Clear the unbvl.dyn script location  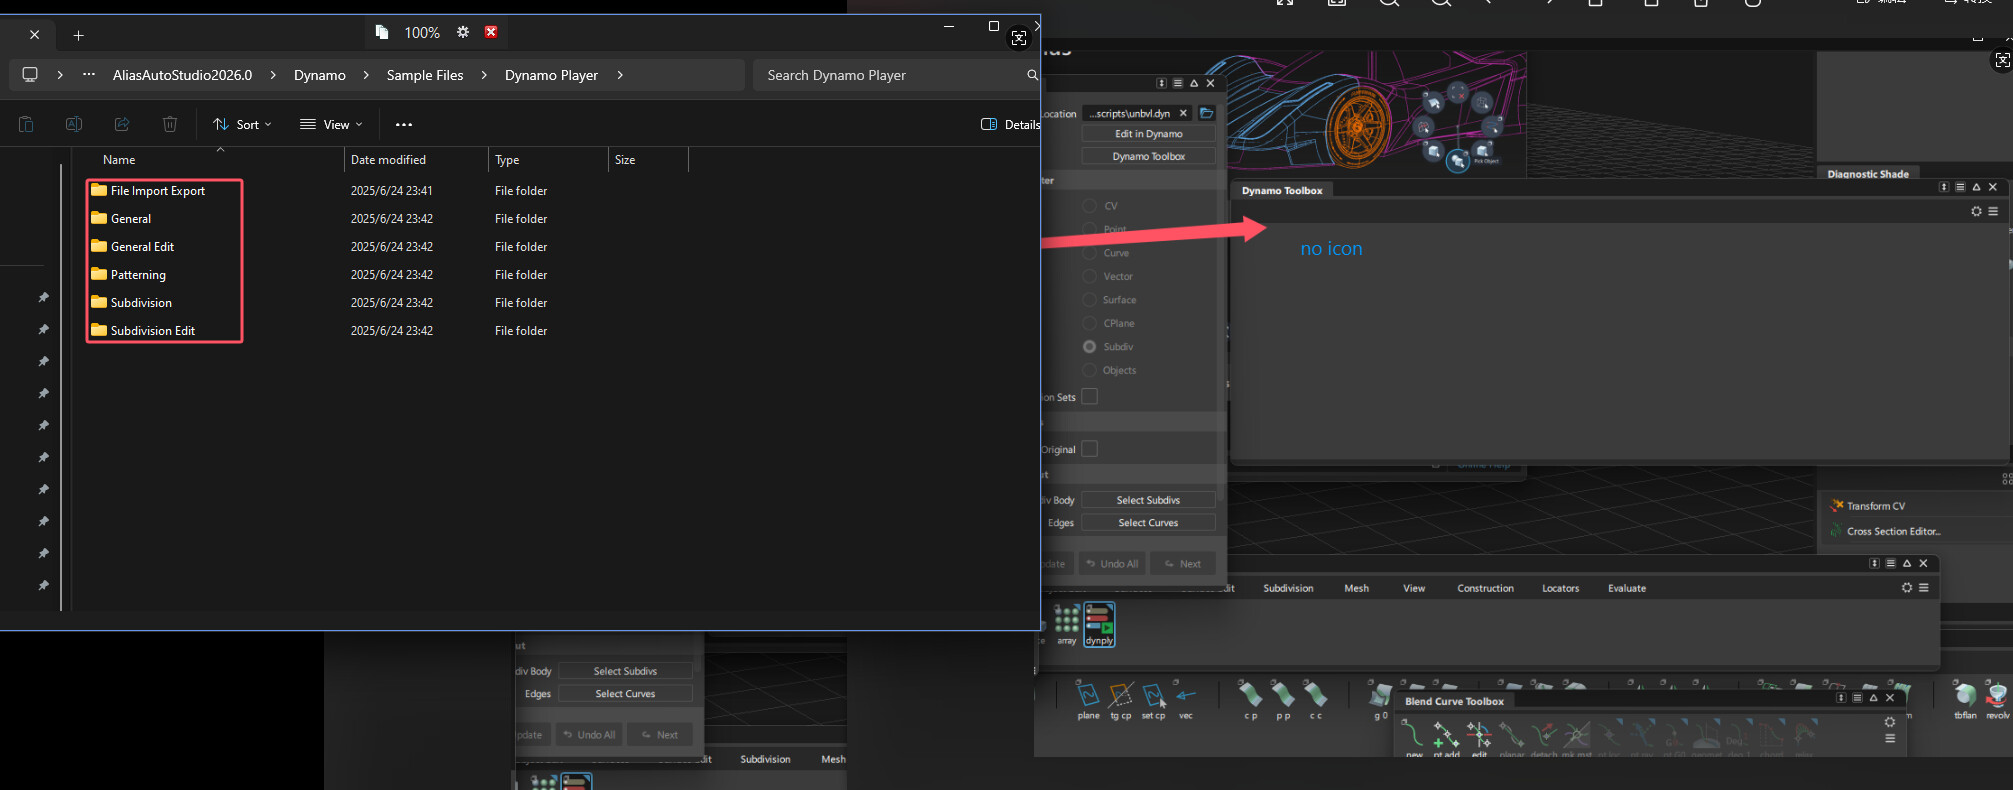tap(1183, 113)
